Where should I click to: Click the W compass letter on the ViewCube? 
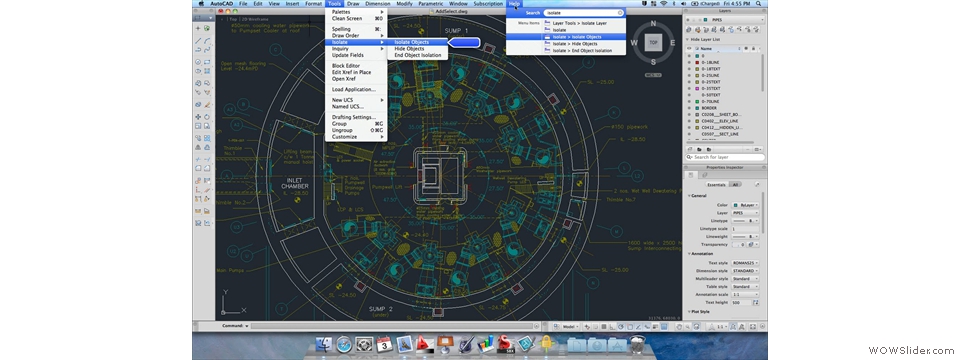tap(634, 43)
